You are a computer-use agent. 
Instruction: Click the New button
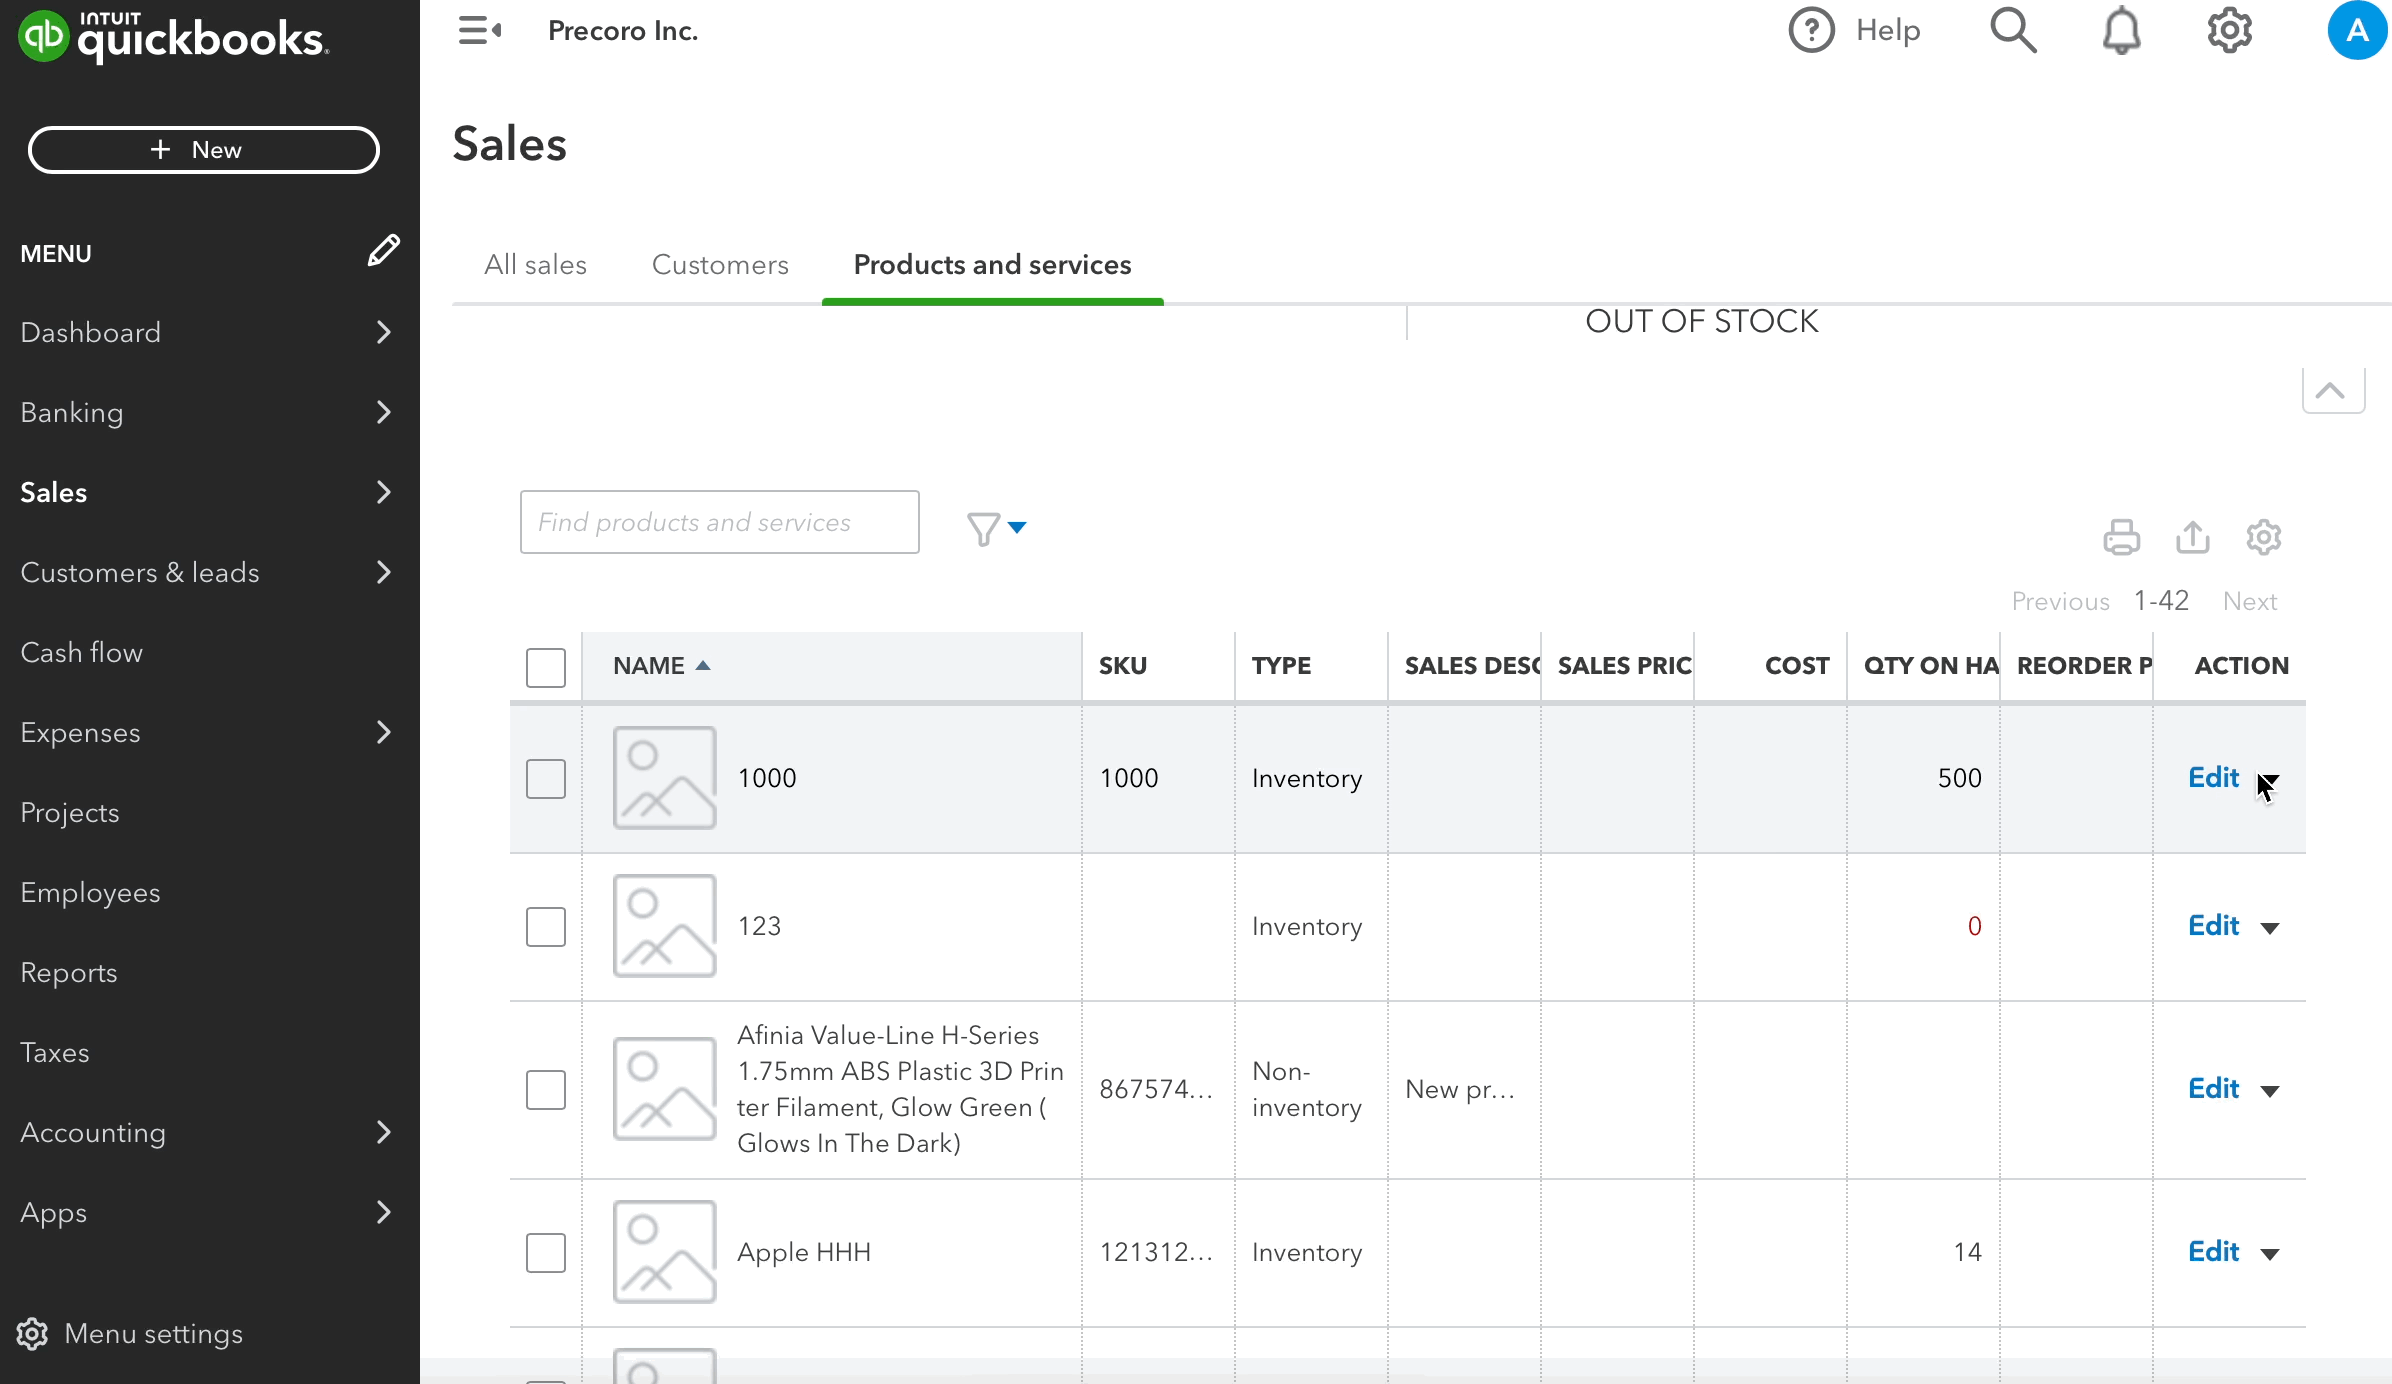(203, 149)
